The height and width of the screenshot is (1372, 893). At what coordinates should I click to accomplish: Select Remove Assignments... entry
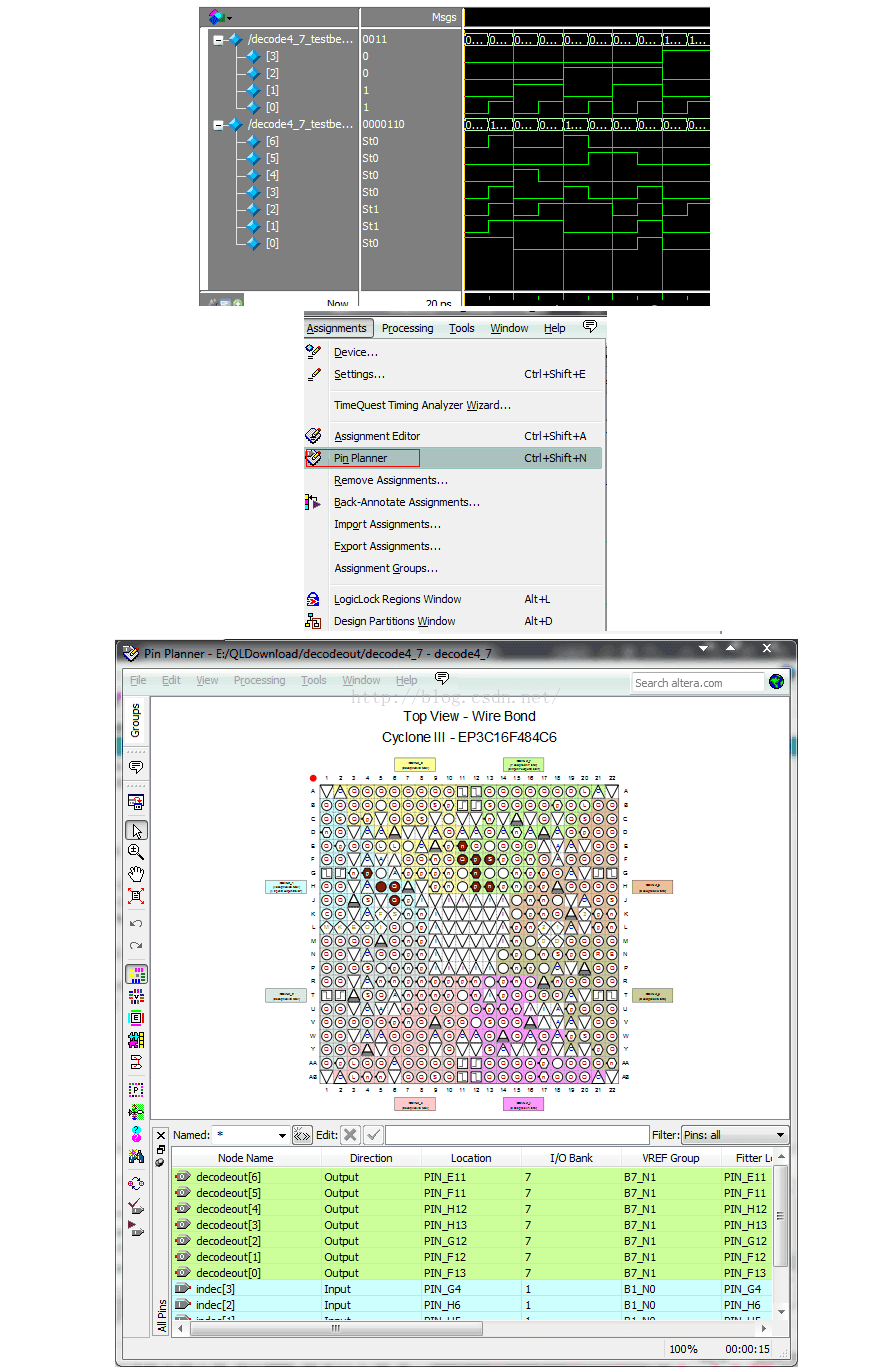pos(453,480)
